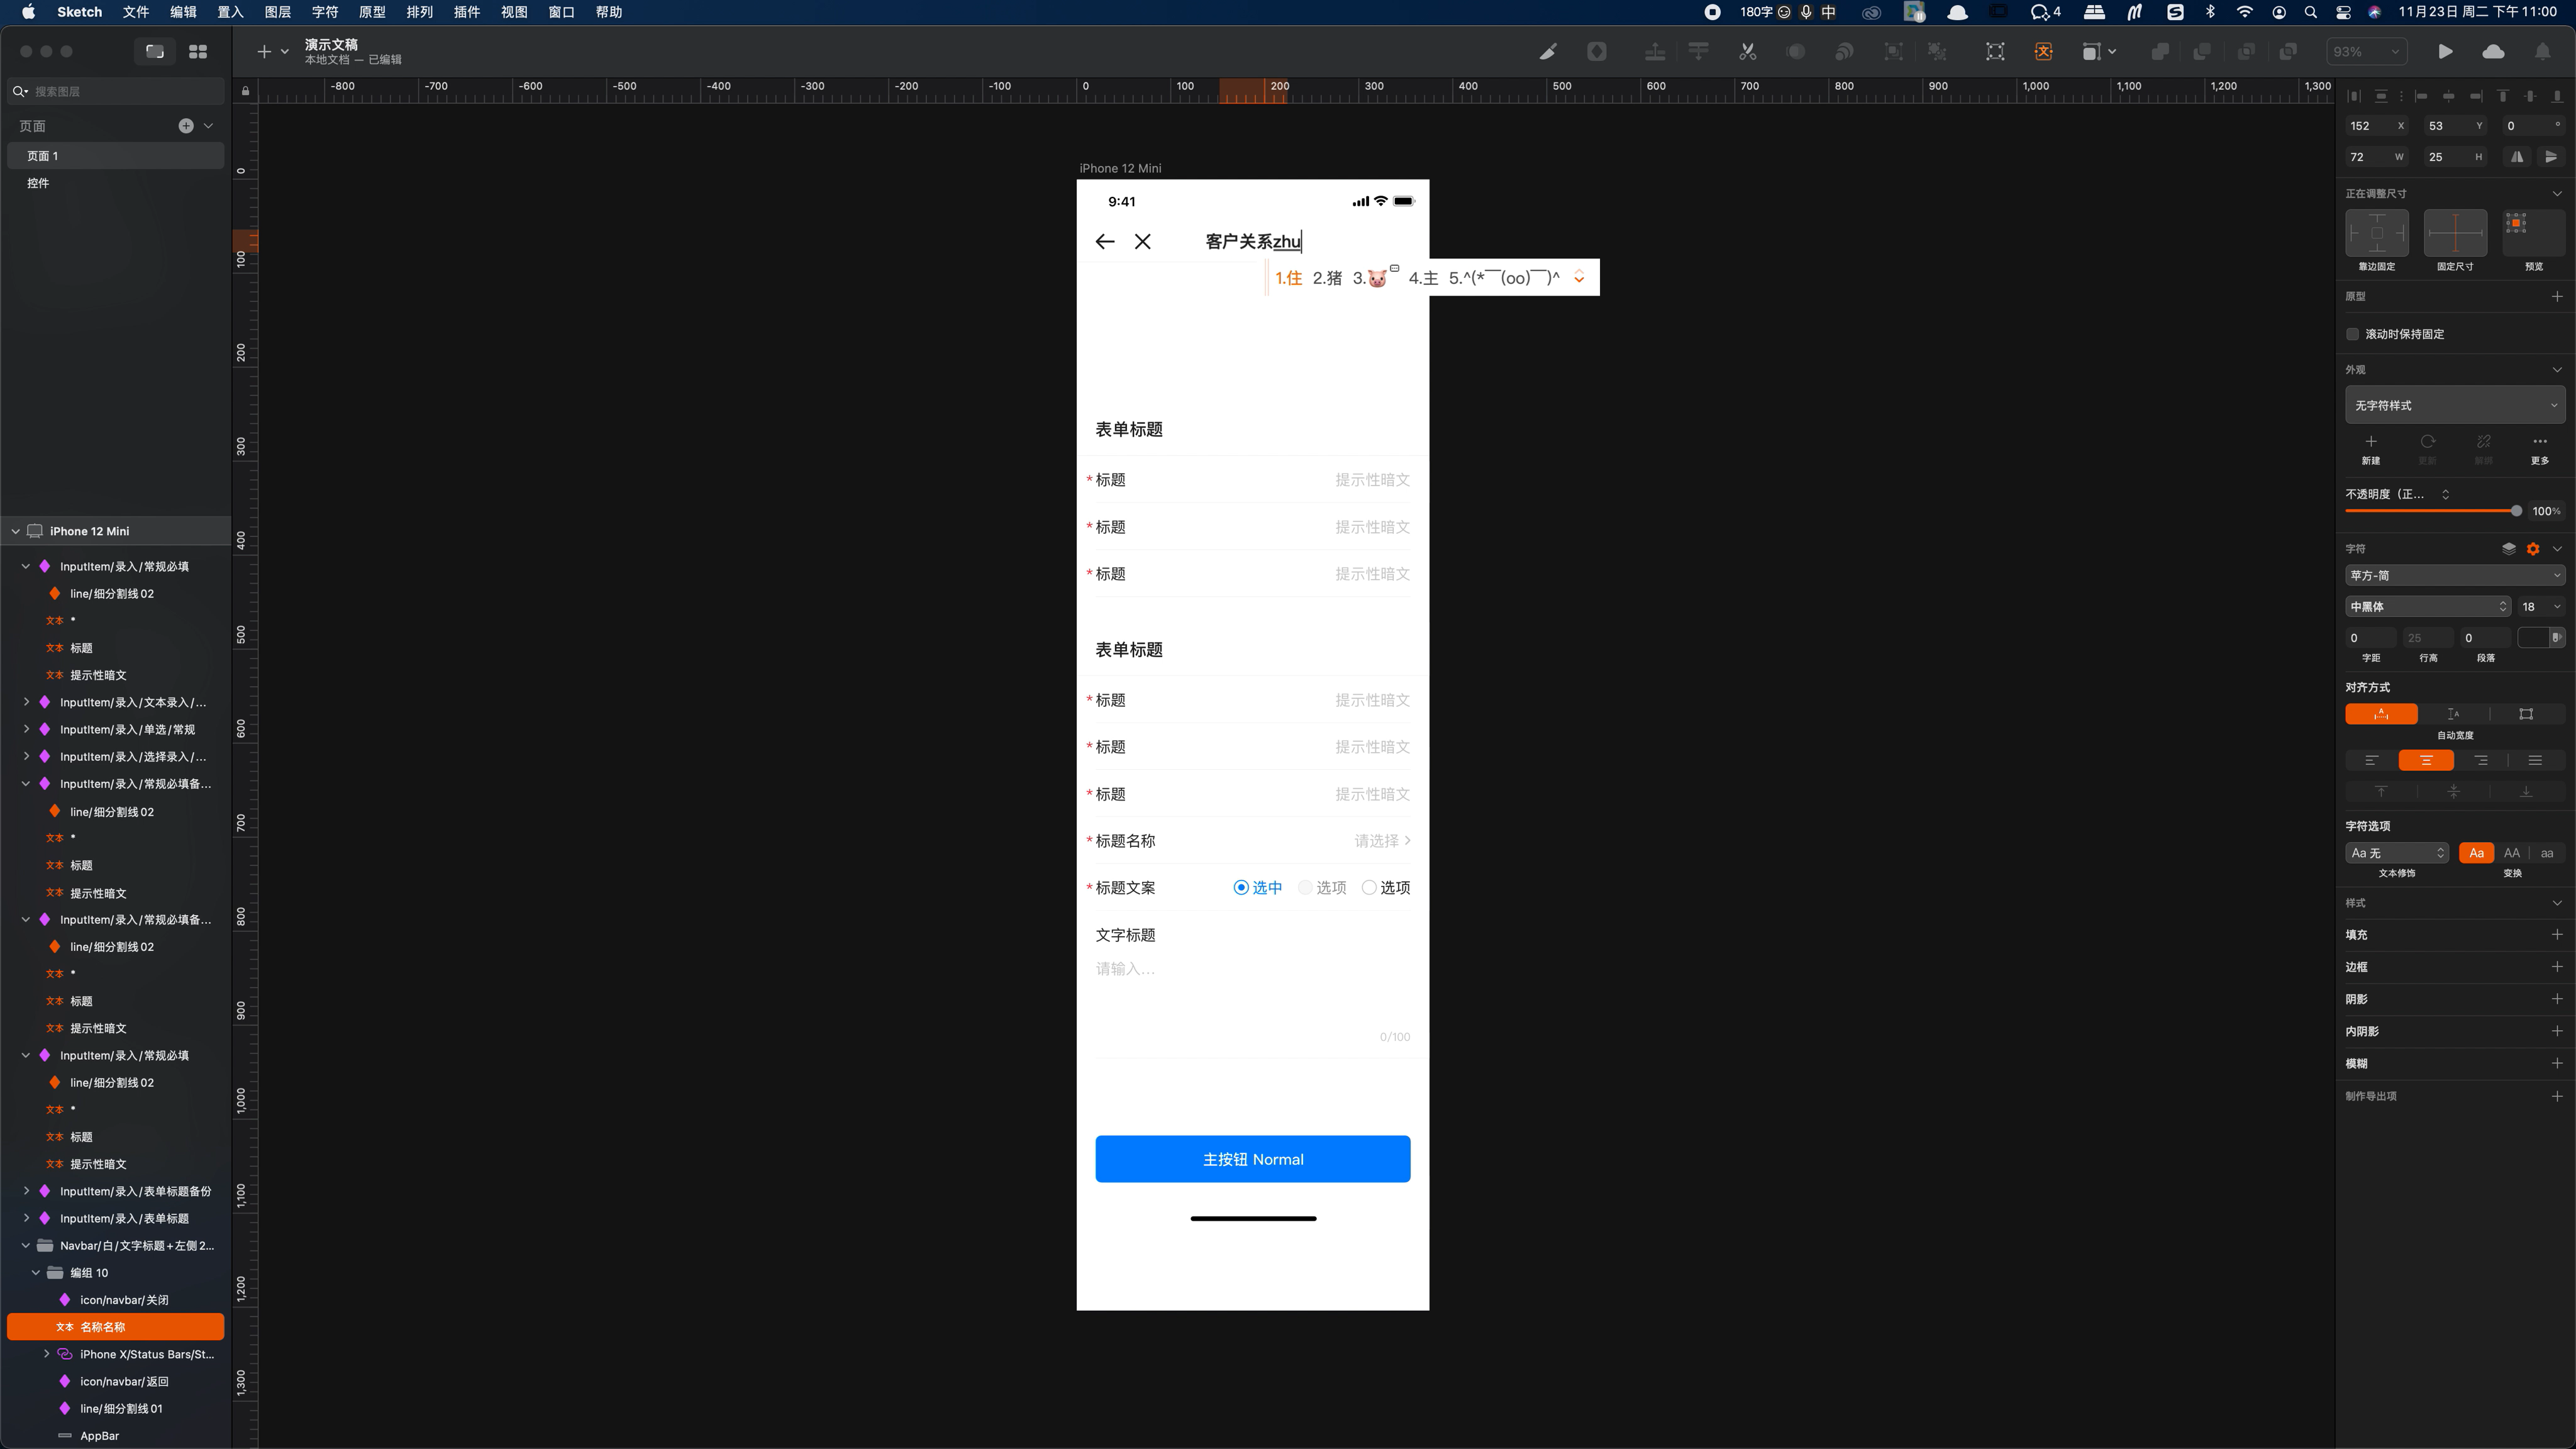Click the play prototype preview button

pos(2445,51)
